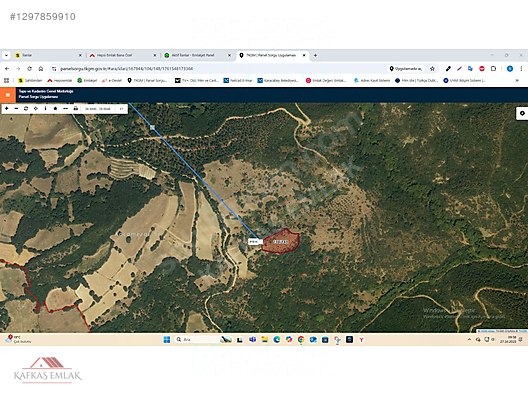Viewport: 528px width, 396px height.
Task: Open the Adres Kayıt Sistemi bookmark
Action: pos(372,80)
